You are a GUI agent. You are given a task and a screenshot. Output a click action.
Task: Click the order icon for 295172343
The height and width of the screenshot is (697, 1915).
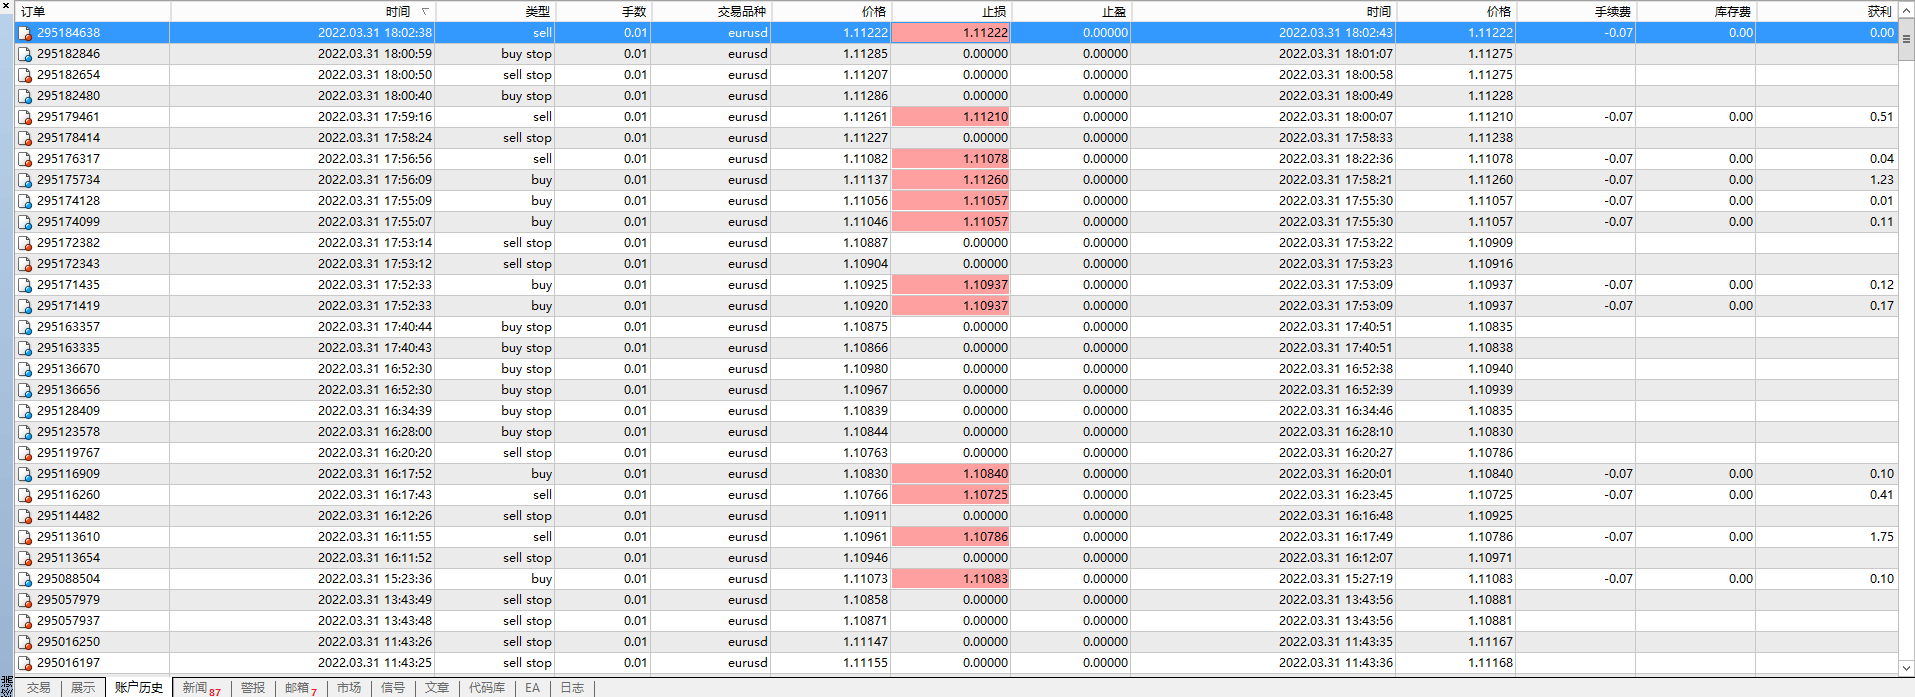click(25, 264)
